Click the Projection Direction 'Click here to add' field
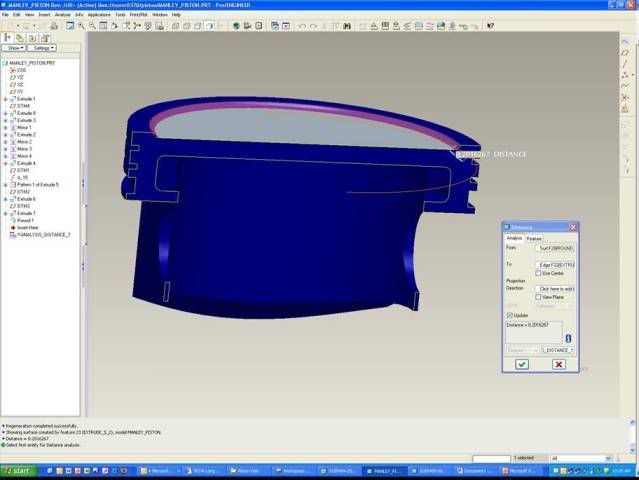Screen dimensions: 639x480 (x=556, y=288)
